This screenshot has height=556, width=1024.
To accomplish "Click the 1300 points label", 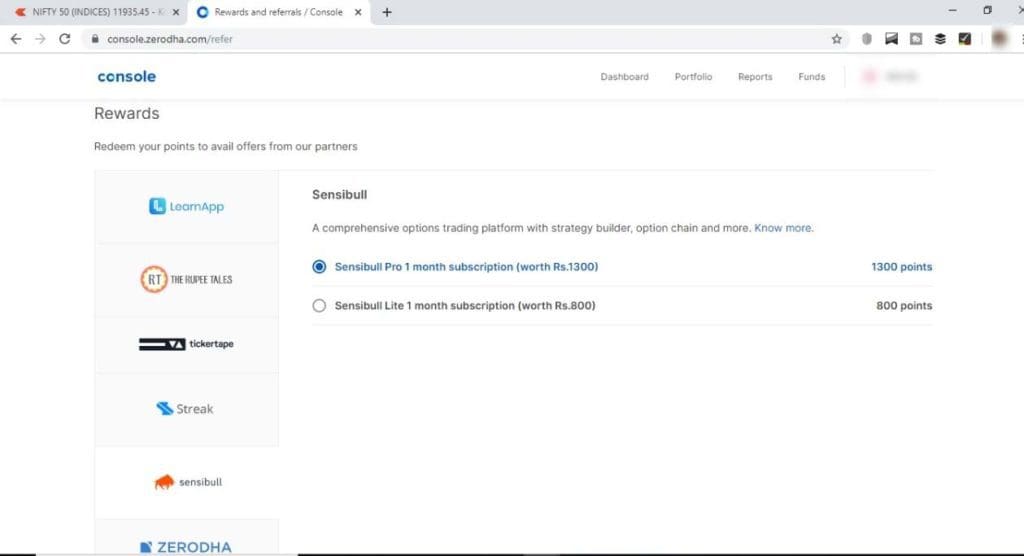I will (902, 267).
